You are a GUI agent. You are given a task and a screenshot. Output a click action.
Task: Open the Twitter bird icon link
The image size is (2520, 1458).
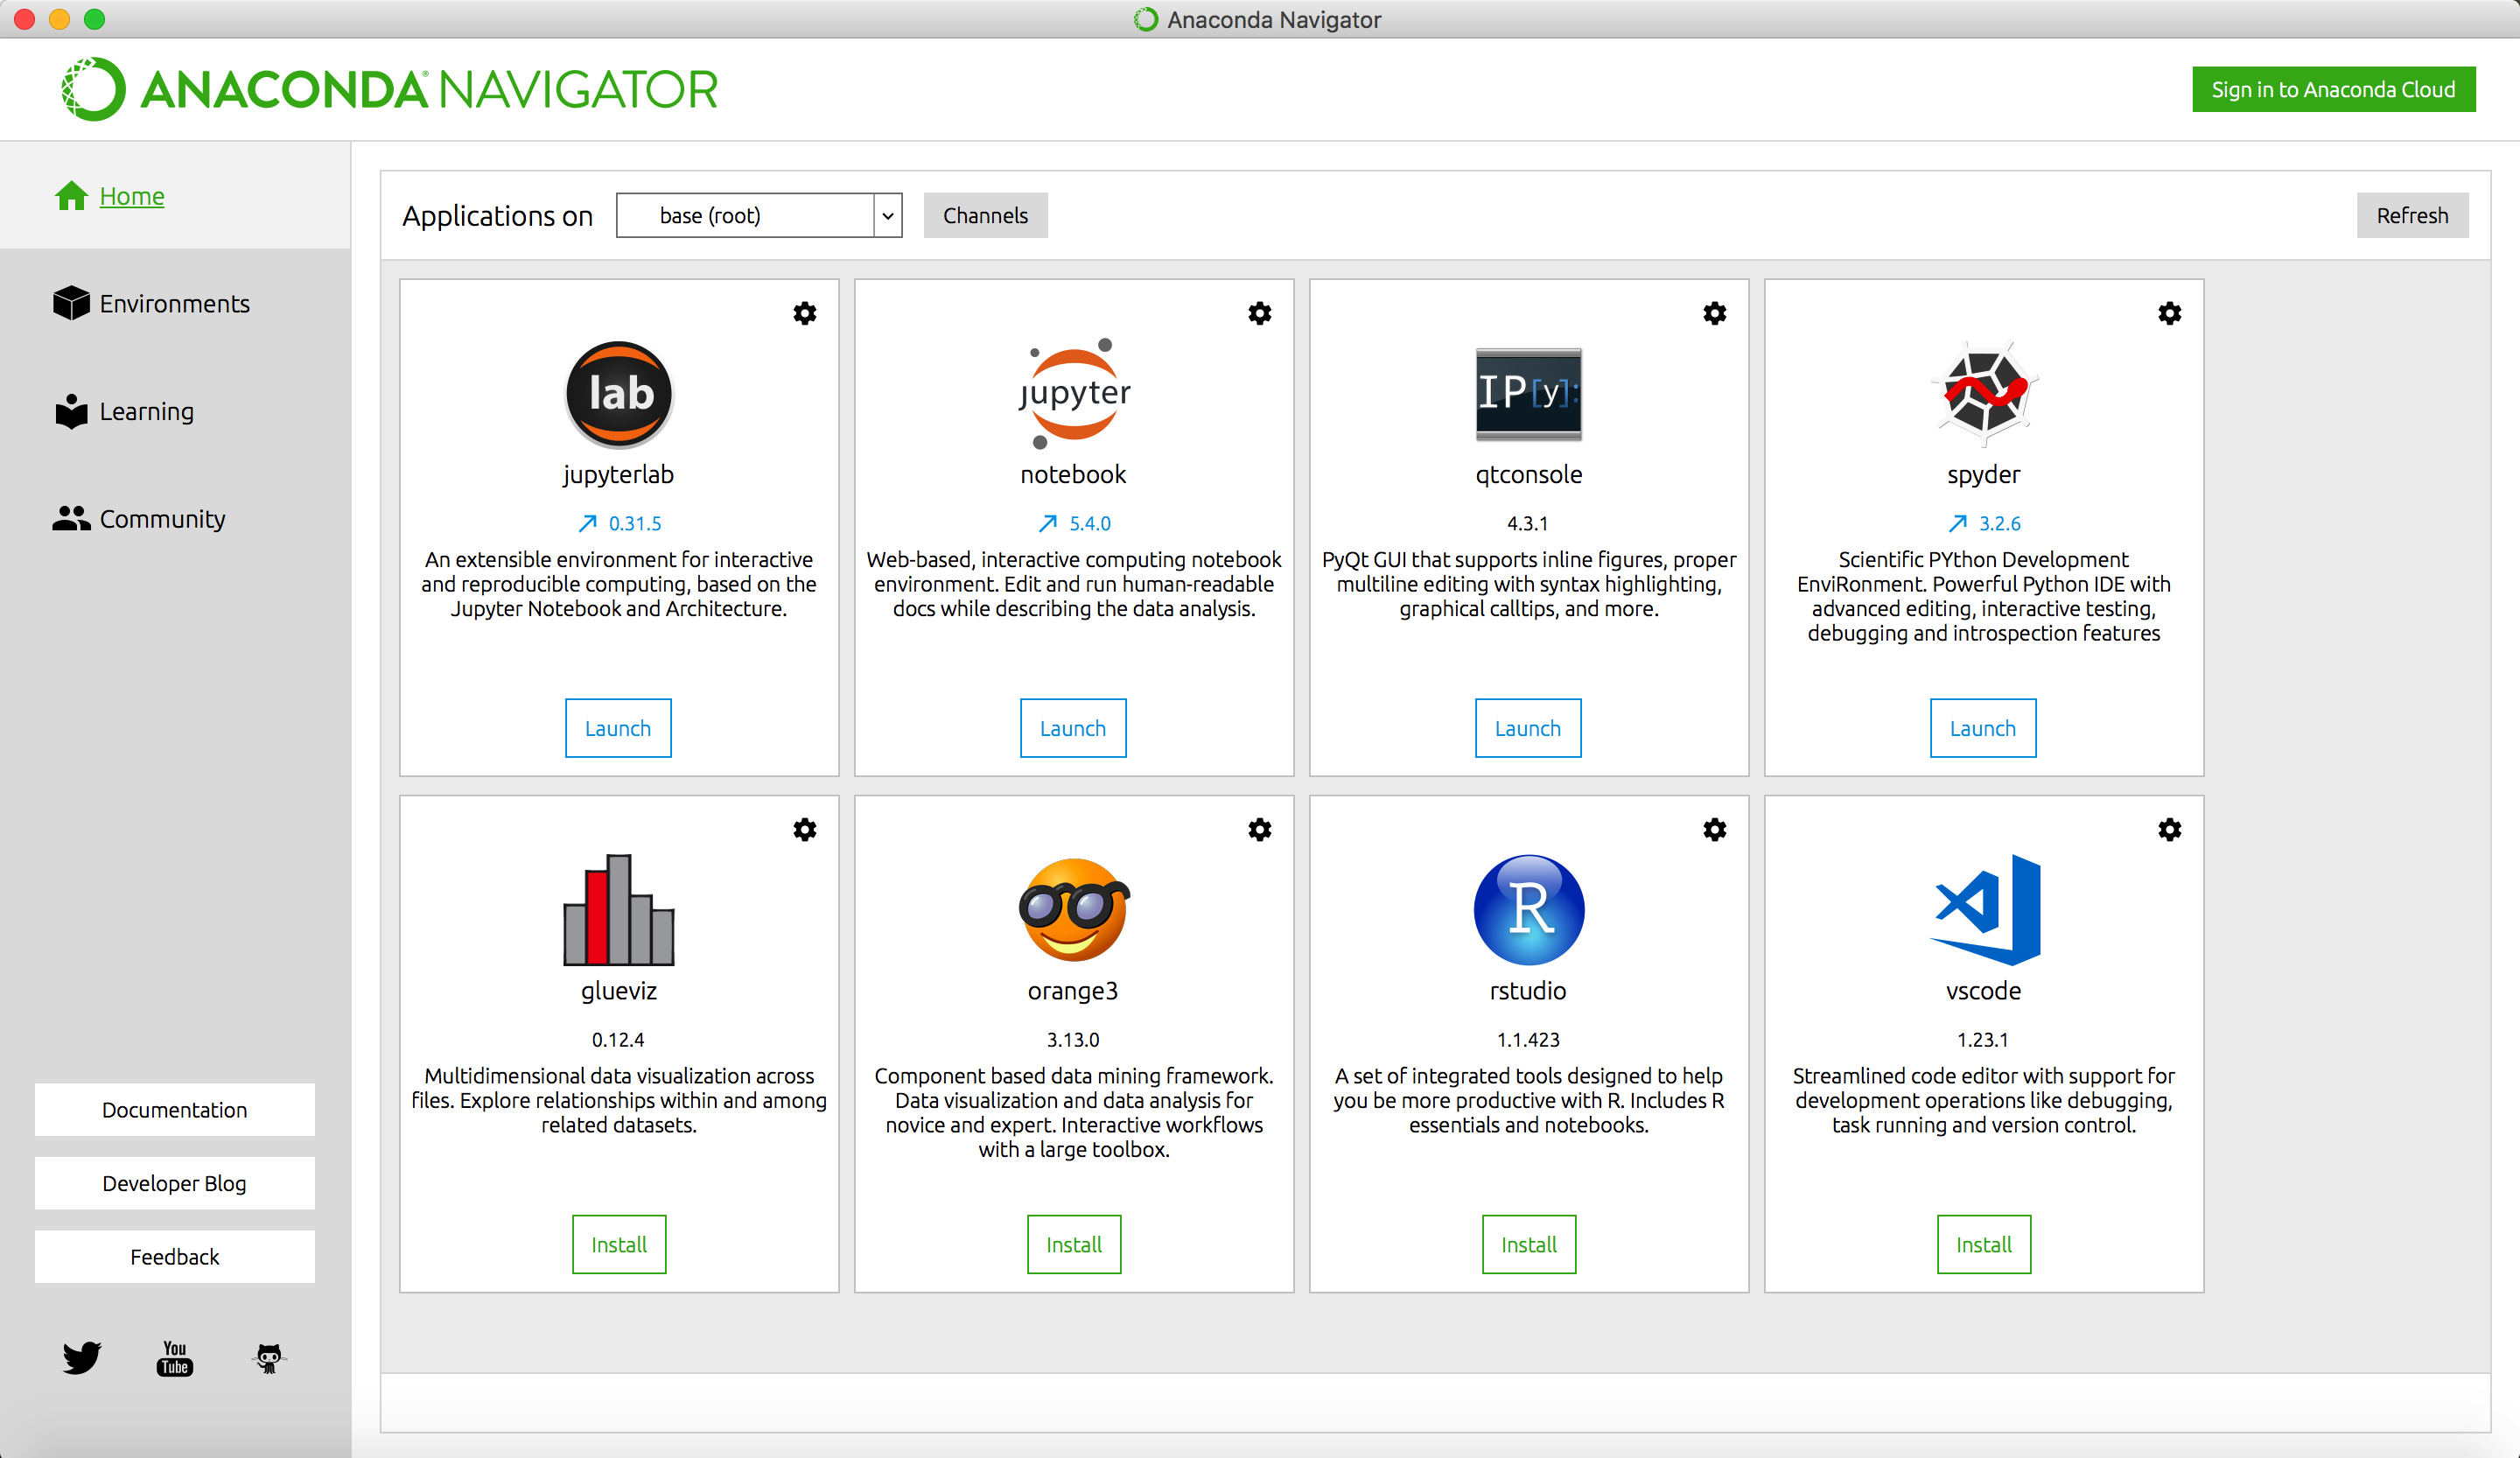pos(82,1357)
